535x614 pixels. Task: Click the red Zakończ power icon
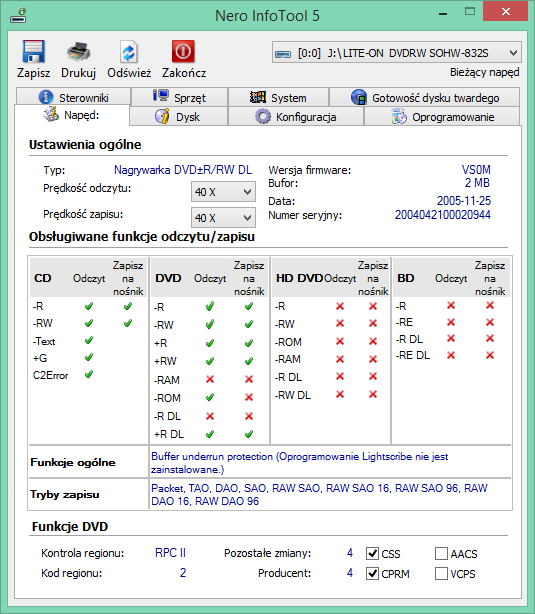pos(183,51)
